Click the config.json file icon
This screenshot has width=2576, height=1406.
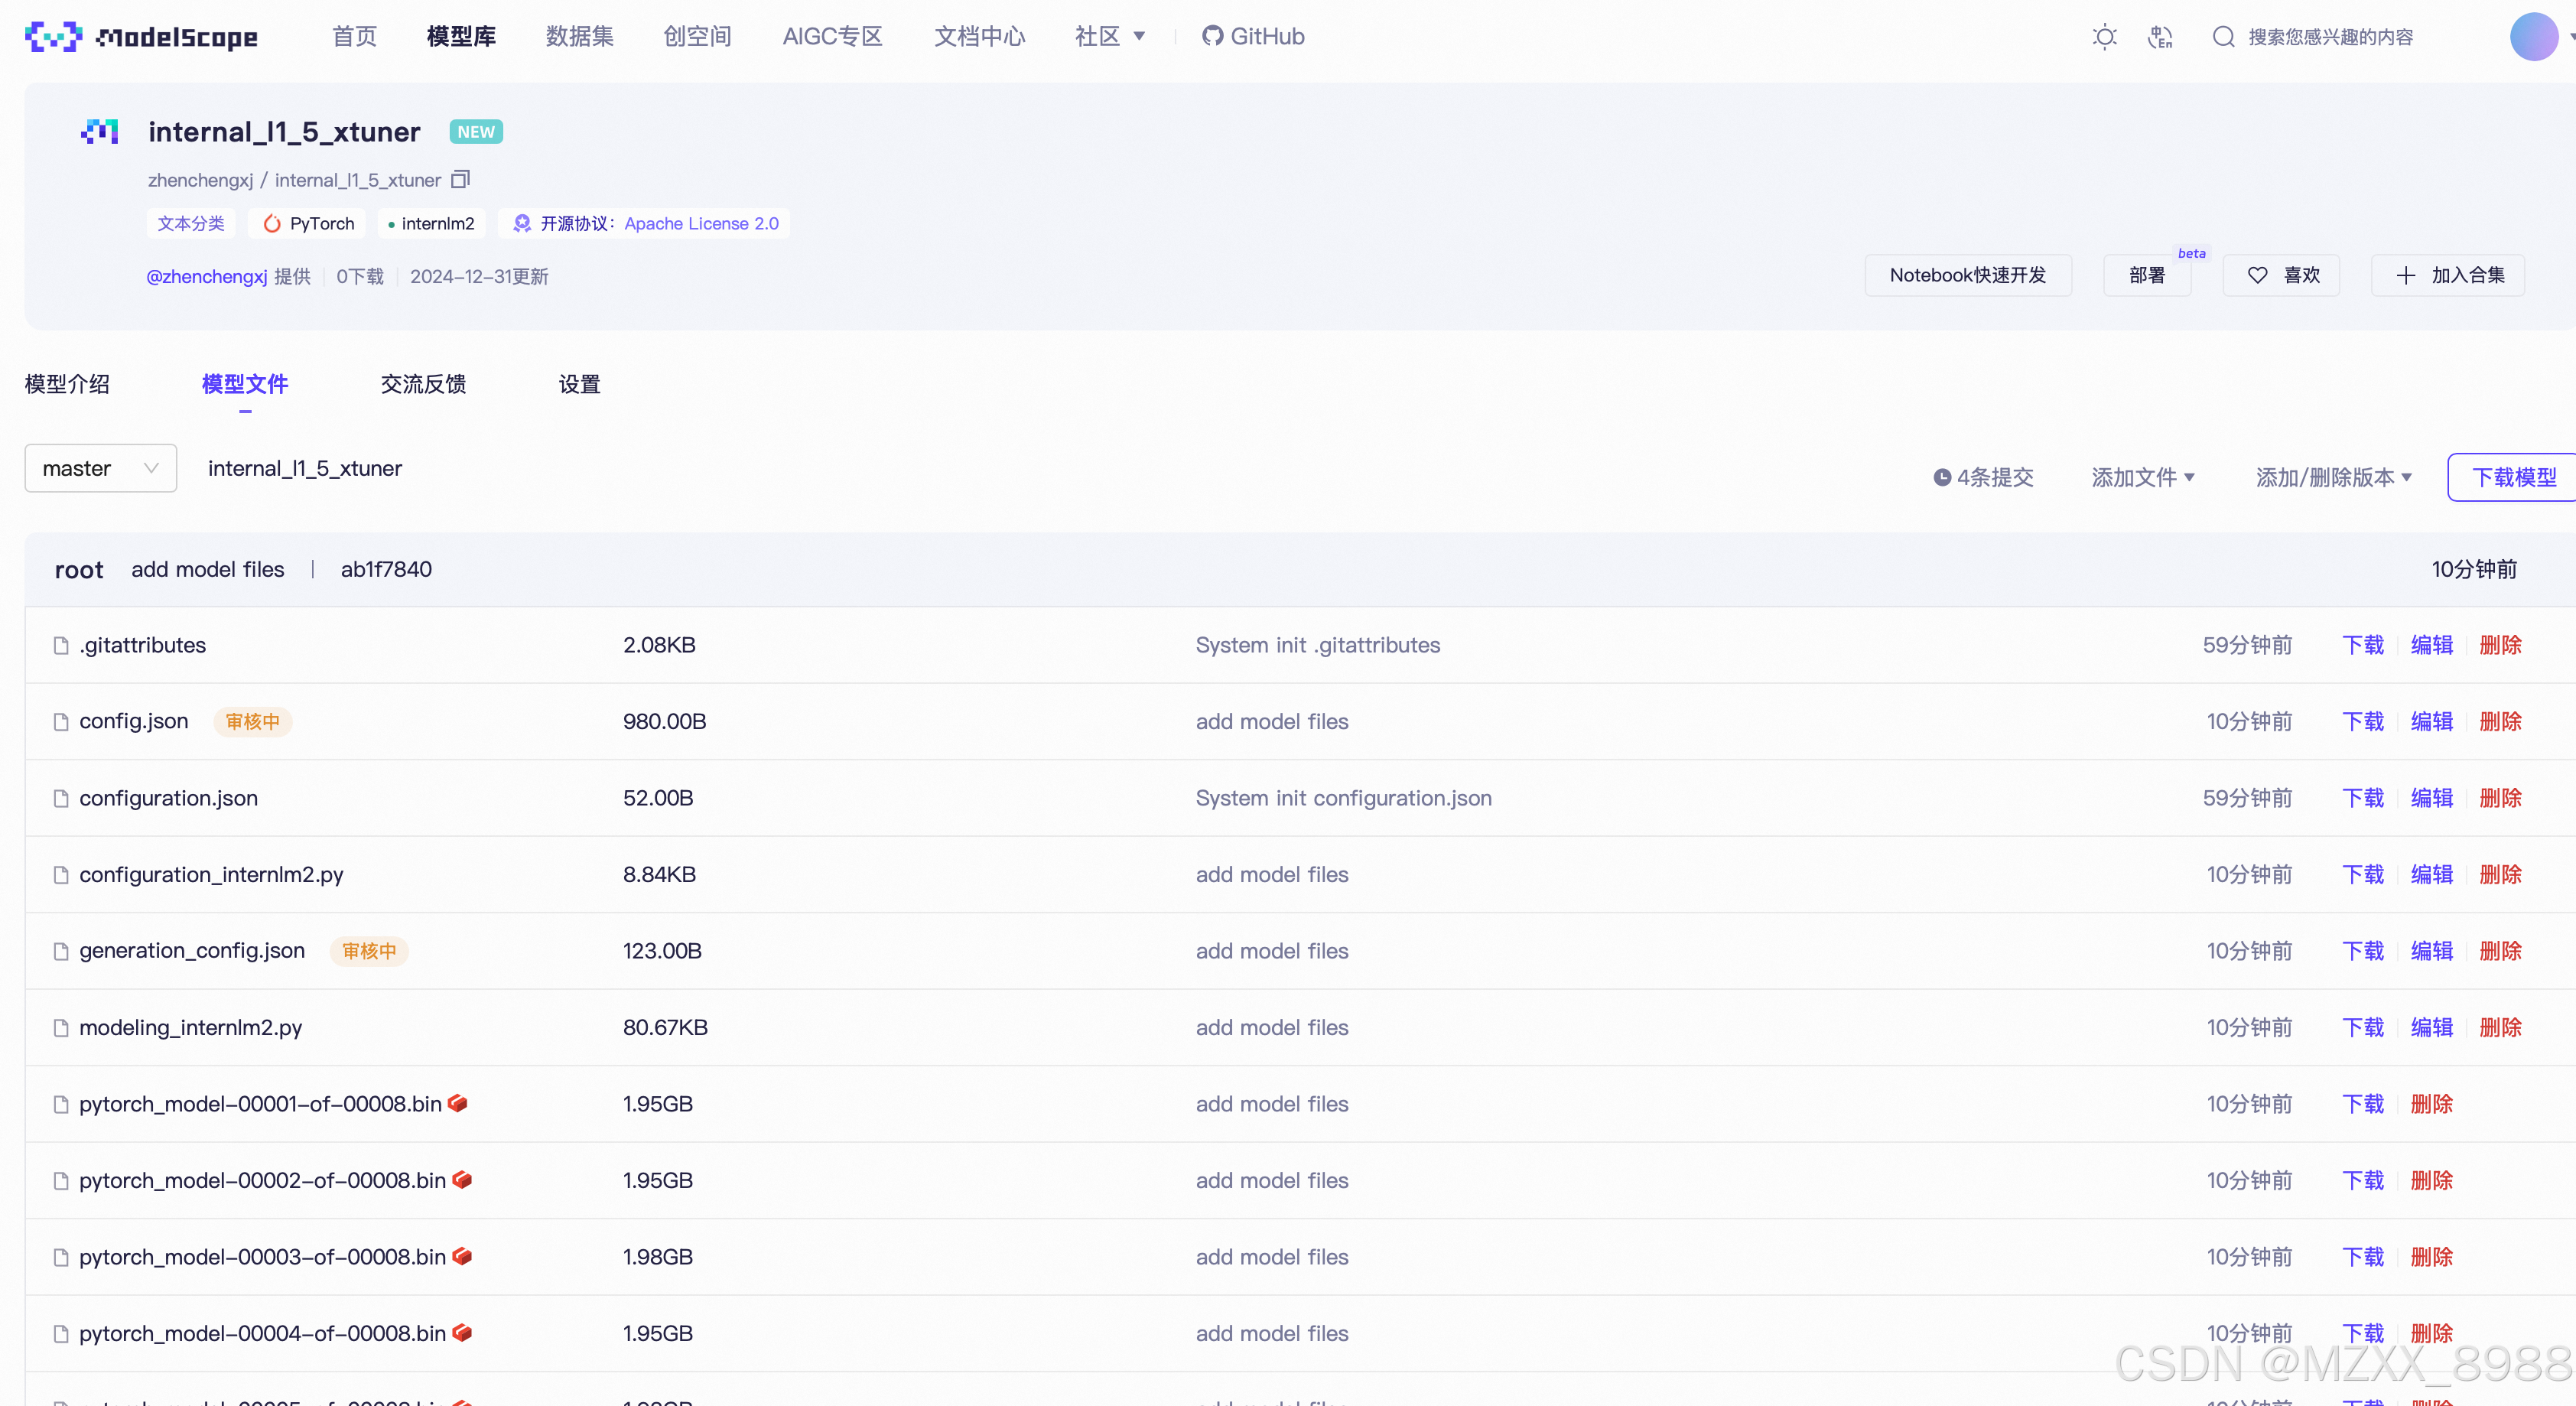click(x=60, y=721)
